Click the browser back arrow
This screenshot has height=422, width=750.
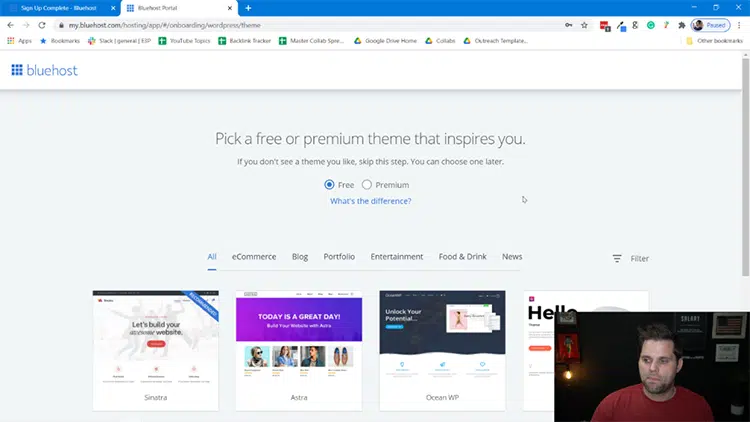tap(10, 25)
